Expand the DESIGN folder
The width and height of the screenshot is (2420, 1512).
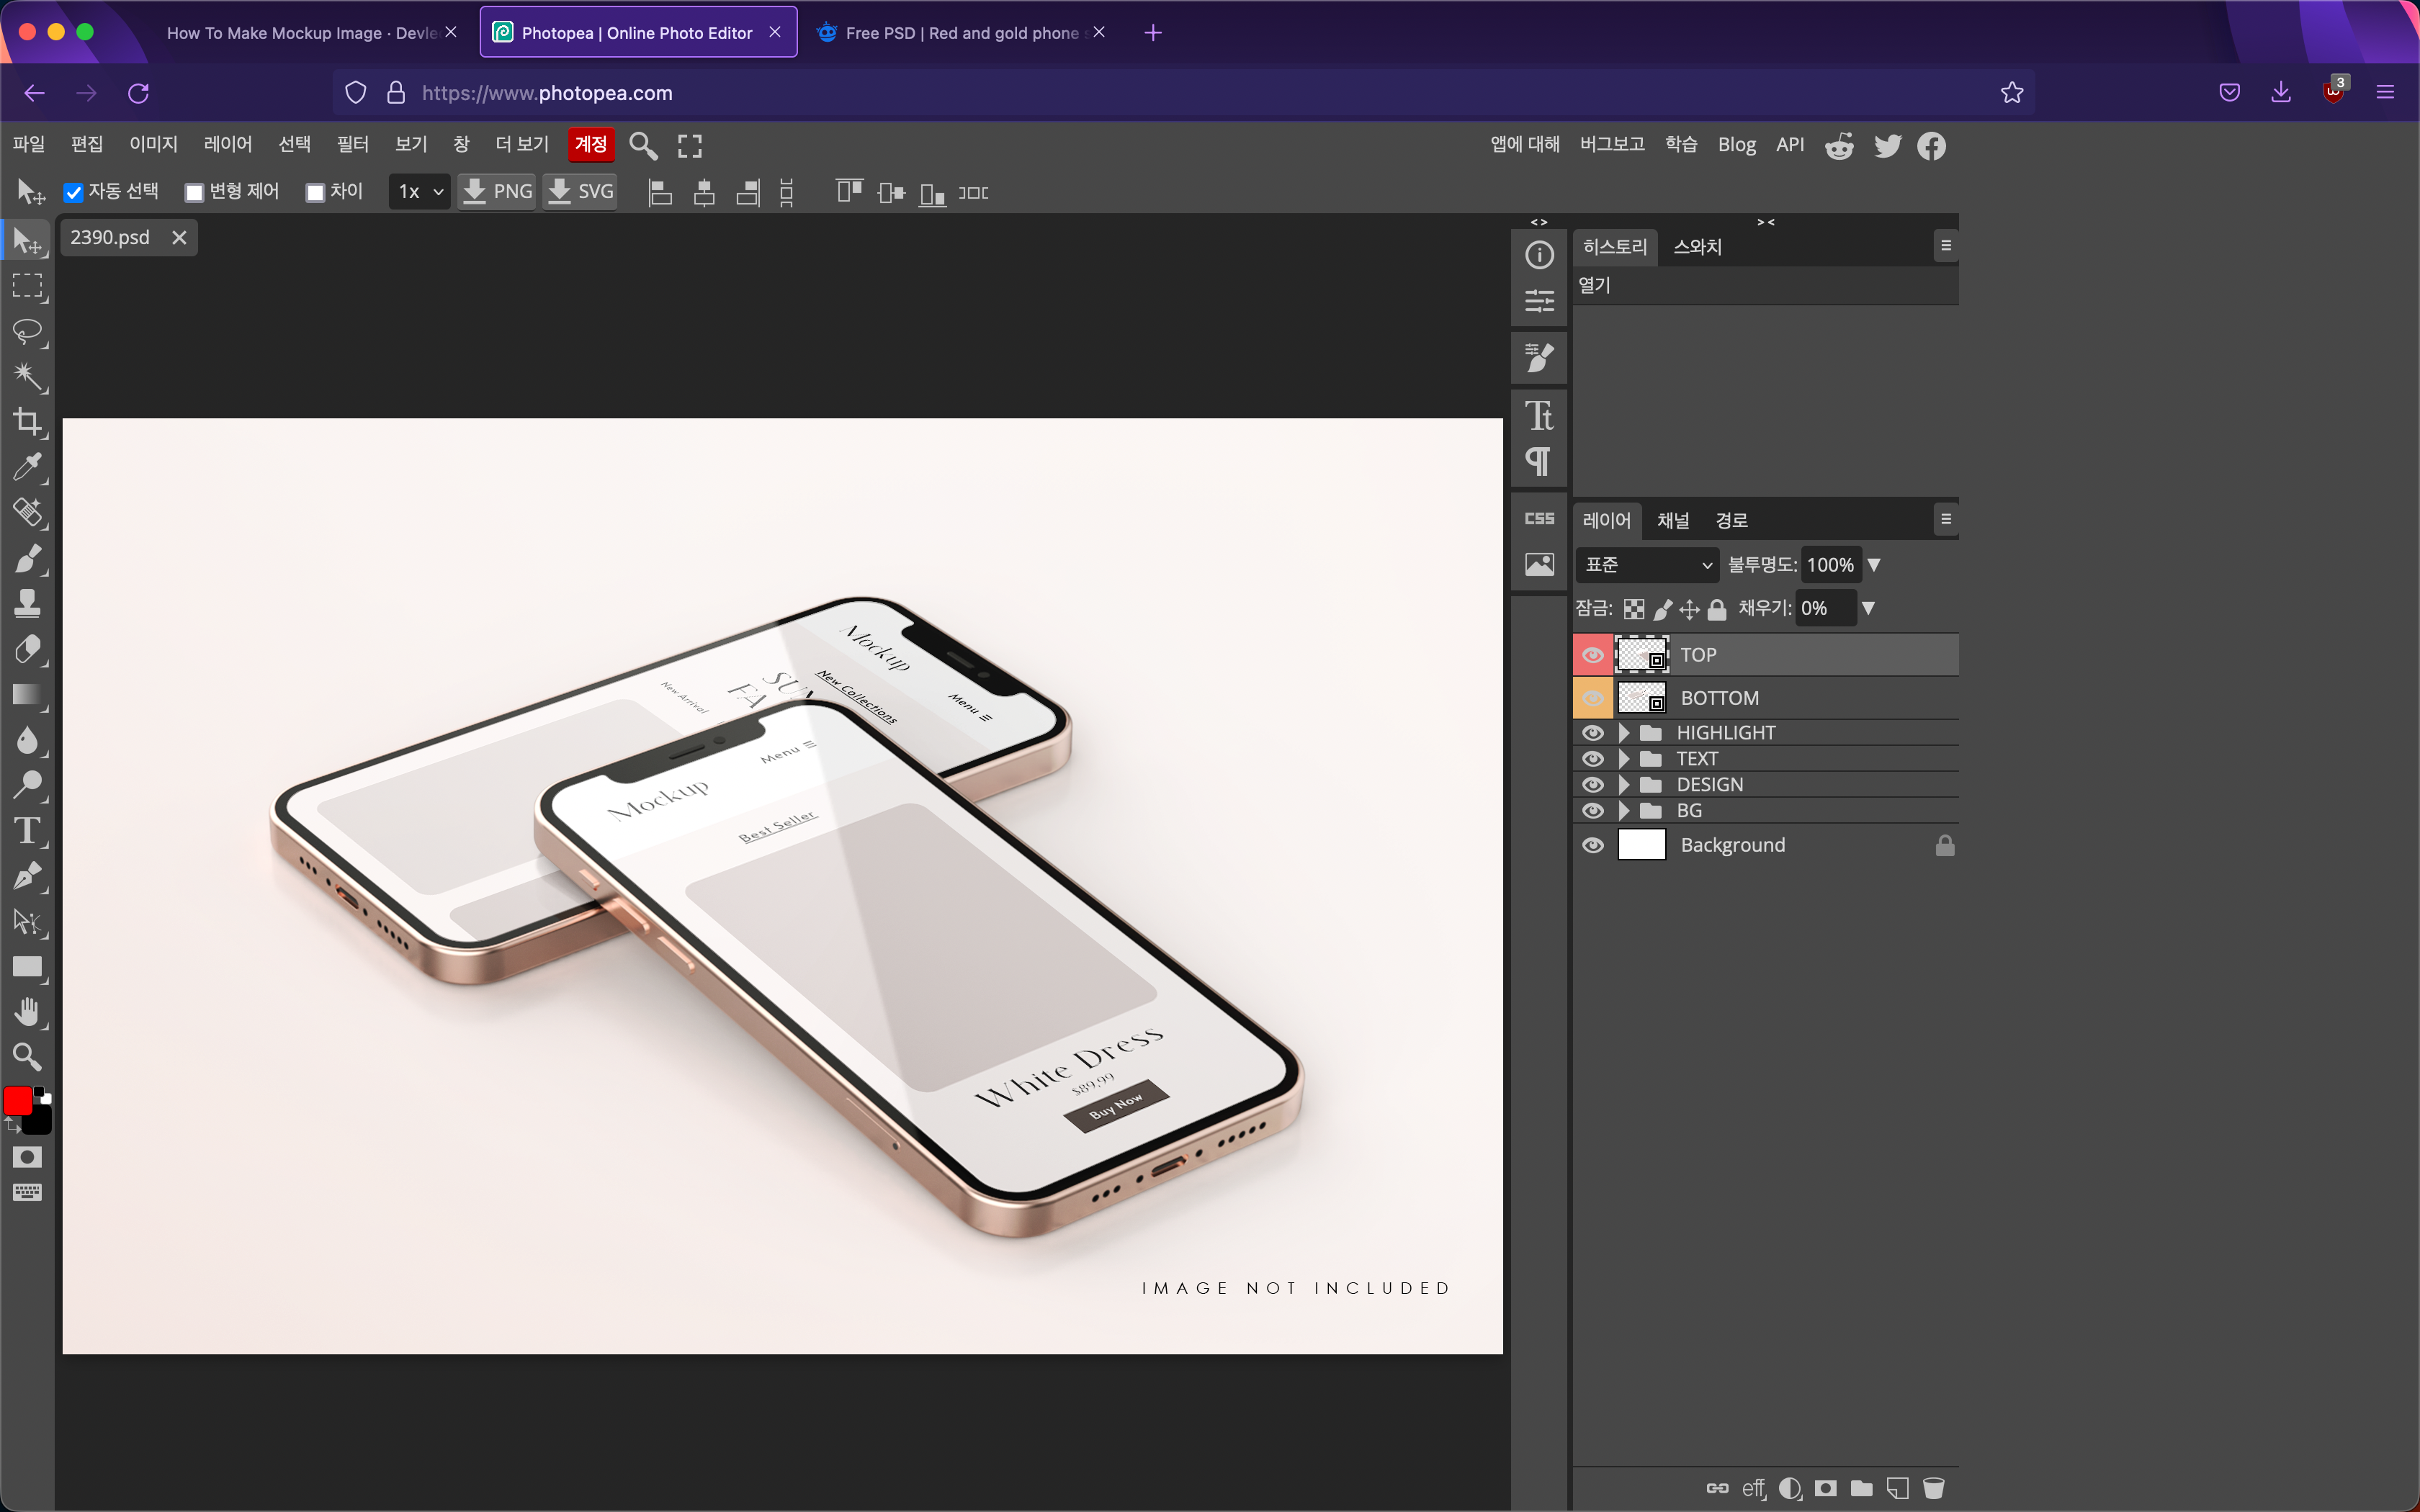[1624, 785]
